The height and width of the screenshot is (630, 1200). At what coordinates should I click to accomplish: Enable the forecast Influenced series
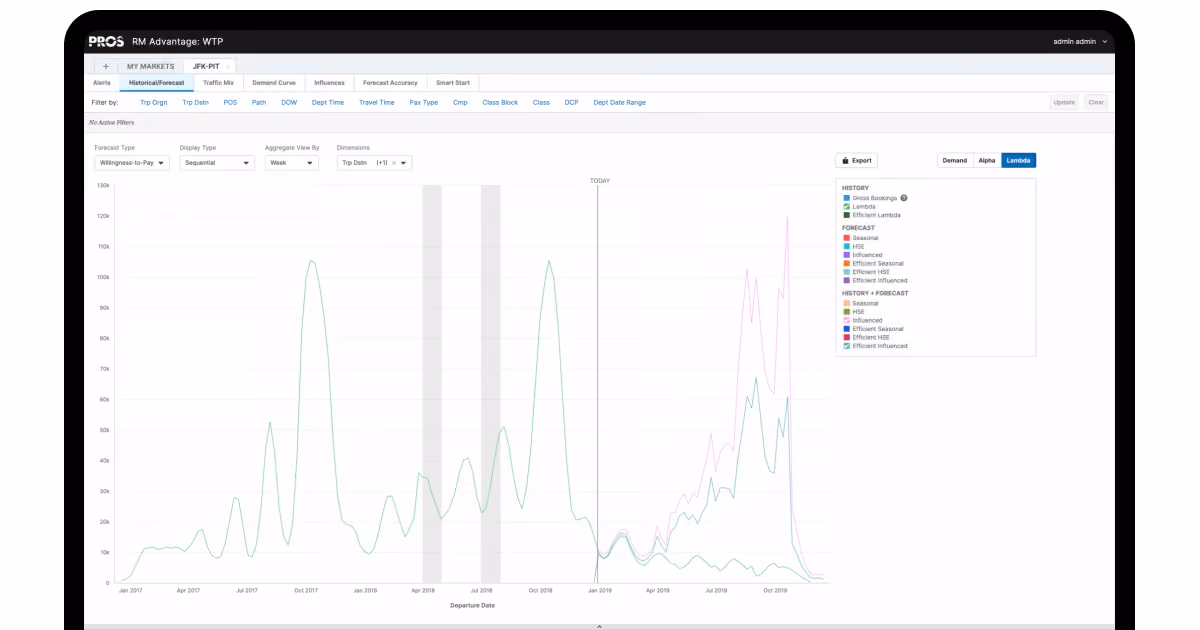tap(846, 255)
